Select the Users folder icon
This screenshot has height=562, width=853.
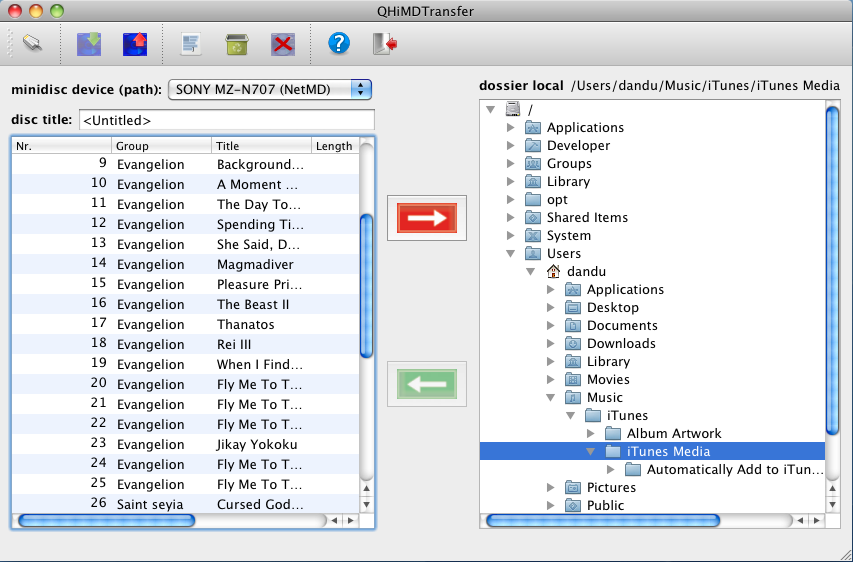coord(533,253)
